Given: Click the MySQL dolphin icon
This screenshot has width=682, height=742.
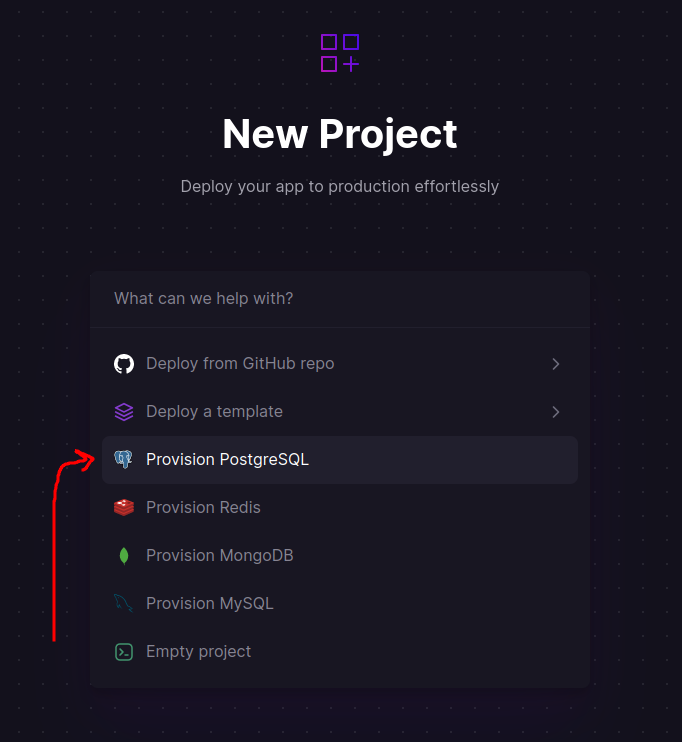Looking at the screenshot, I should point(124,603).
